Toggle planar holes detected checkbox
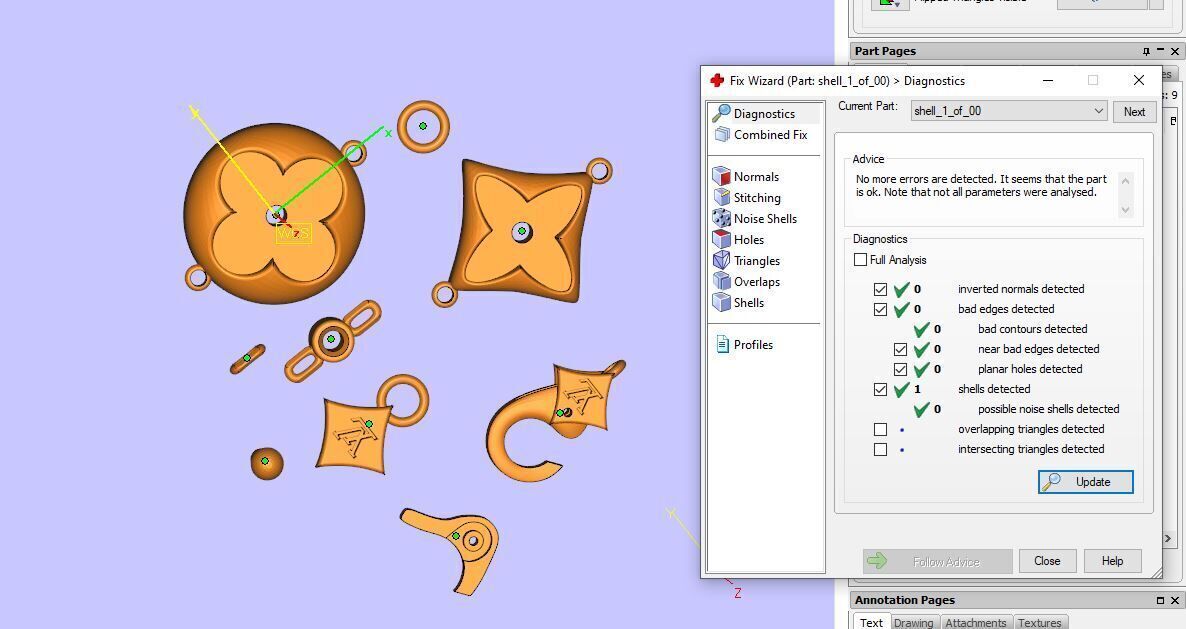1186x629 pixels. [x=900, y=370]
